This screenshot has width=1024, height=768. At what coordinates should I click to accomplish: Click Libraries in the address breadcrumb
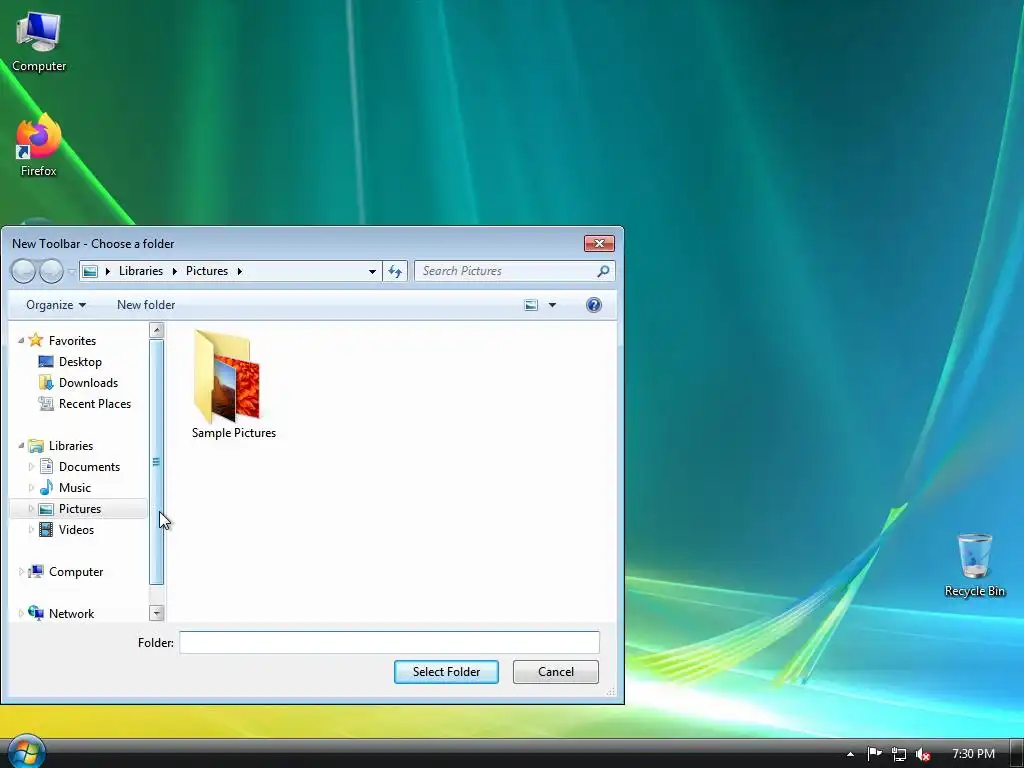tap(140, 271)
